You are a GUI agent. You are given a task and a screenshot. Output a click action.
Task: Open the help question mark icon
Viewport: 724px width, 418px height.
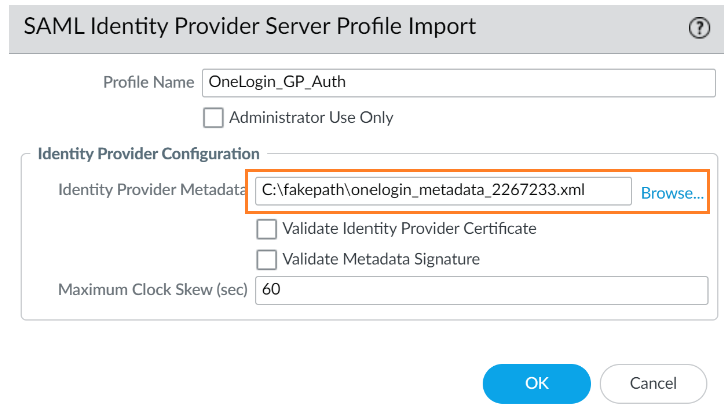[x=699, y=27]
